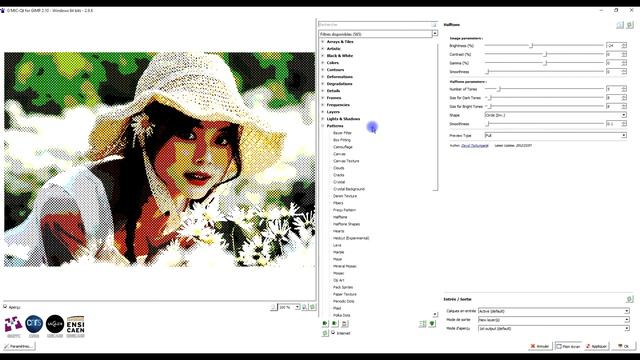The image size is (640, 360).
Task: Click the update filters refresh icon near Internet
Action: click(325, 333)
